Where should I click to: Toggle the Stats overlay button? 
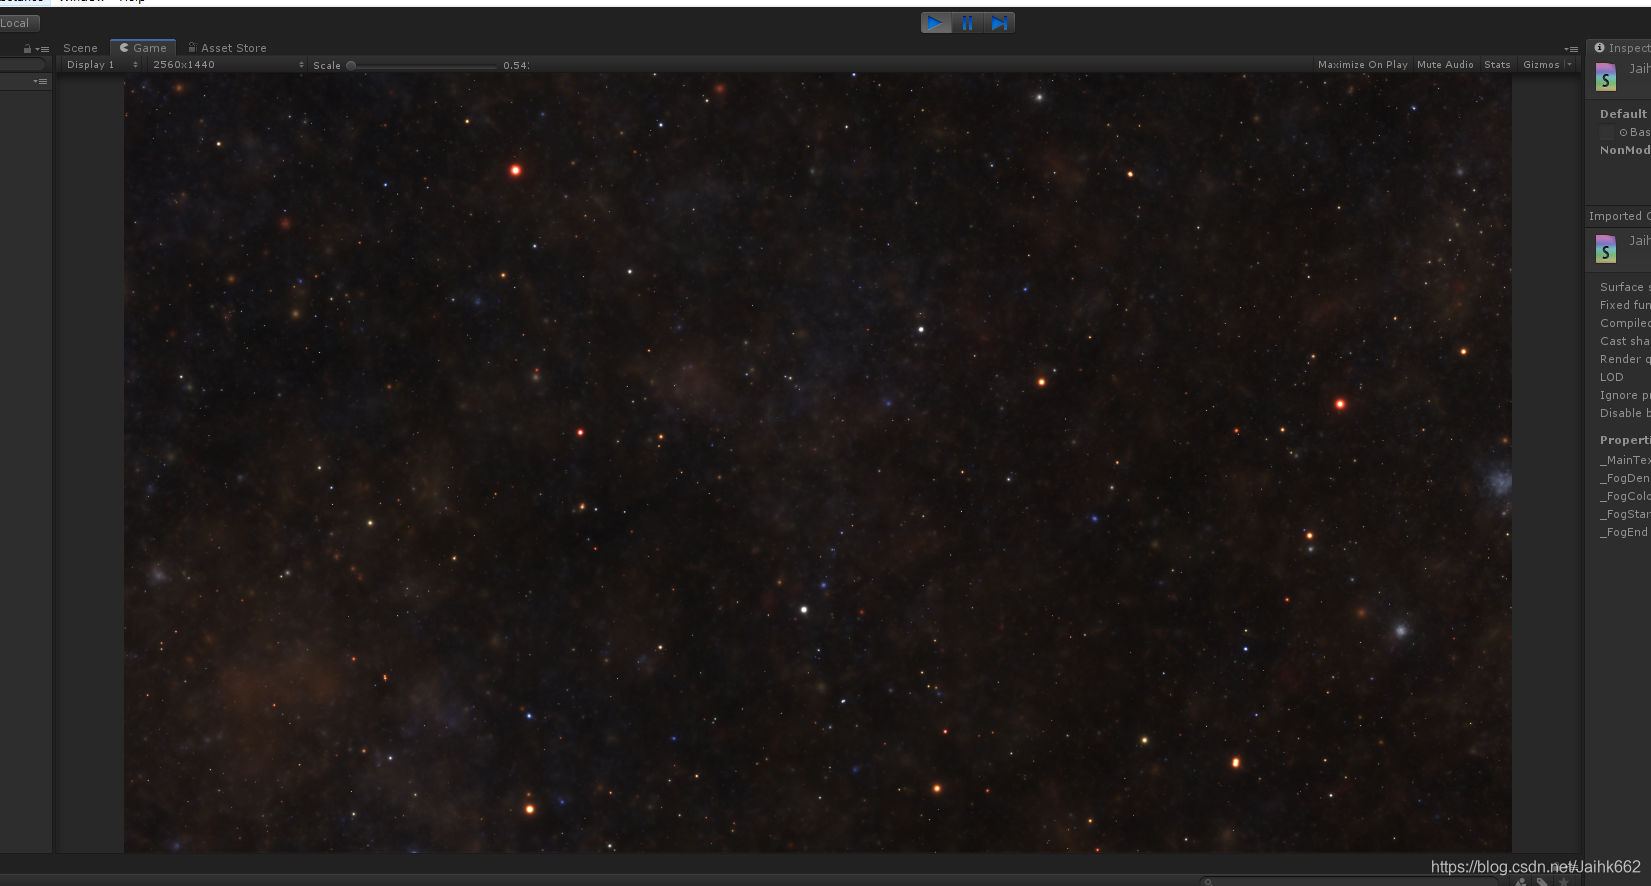tap(1497, 65)
